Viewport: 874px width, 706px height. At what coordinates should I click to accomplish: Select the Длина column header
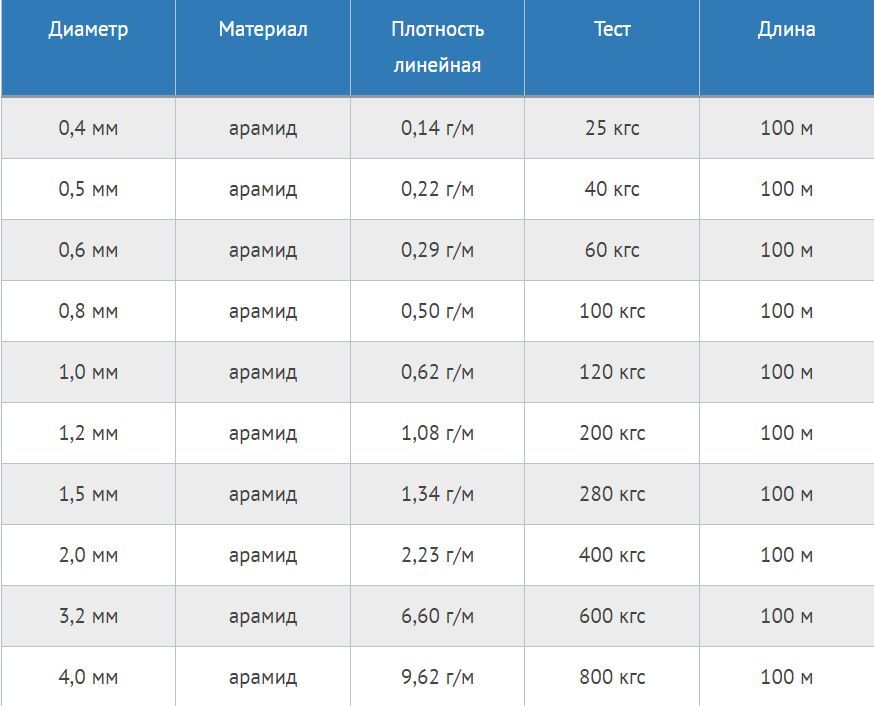(786, 47)
